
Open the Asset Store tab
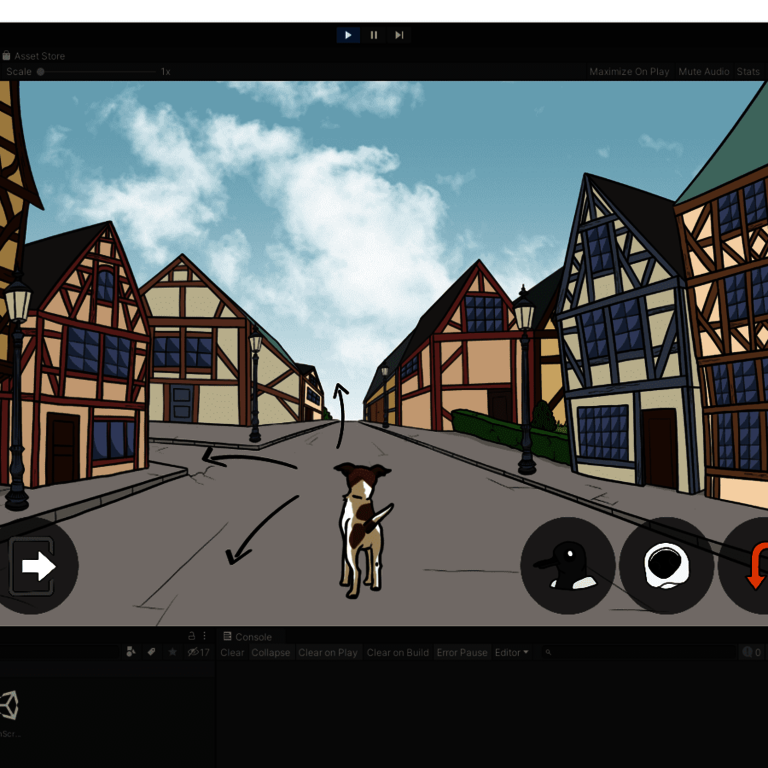click(33, 56)
